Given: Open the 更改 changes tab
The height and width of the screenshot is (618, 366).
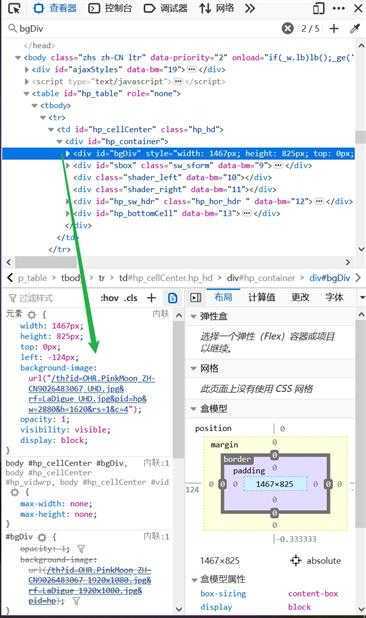Looking at the screenshot, I should point(300,297).
